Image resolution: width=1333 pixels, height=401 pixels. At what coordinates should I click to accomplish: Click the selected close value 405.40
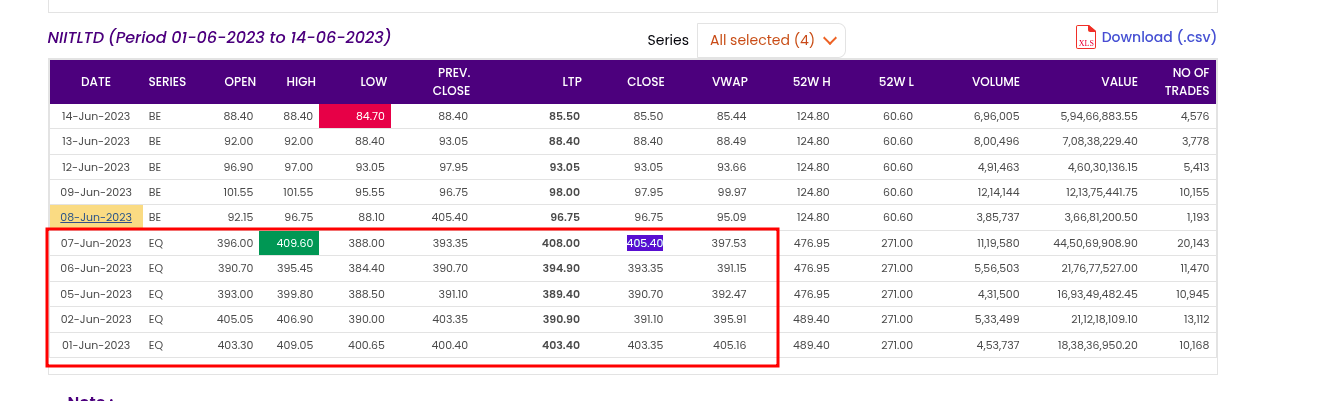(x=645, y=243)
